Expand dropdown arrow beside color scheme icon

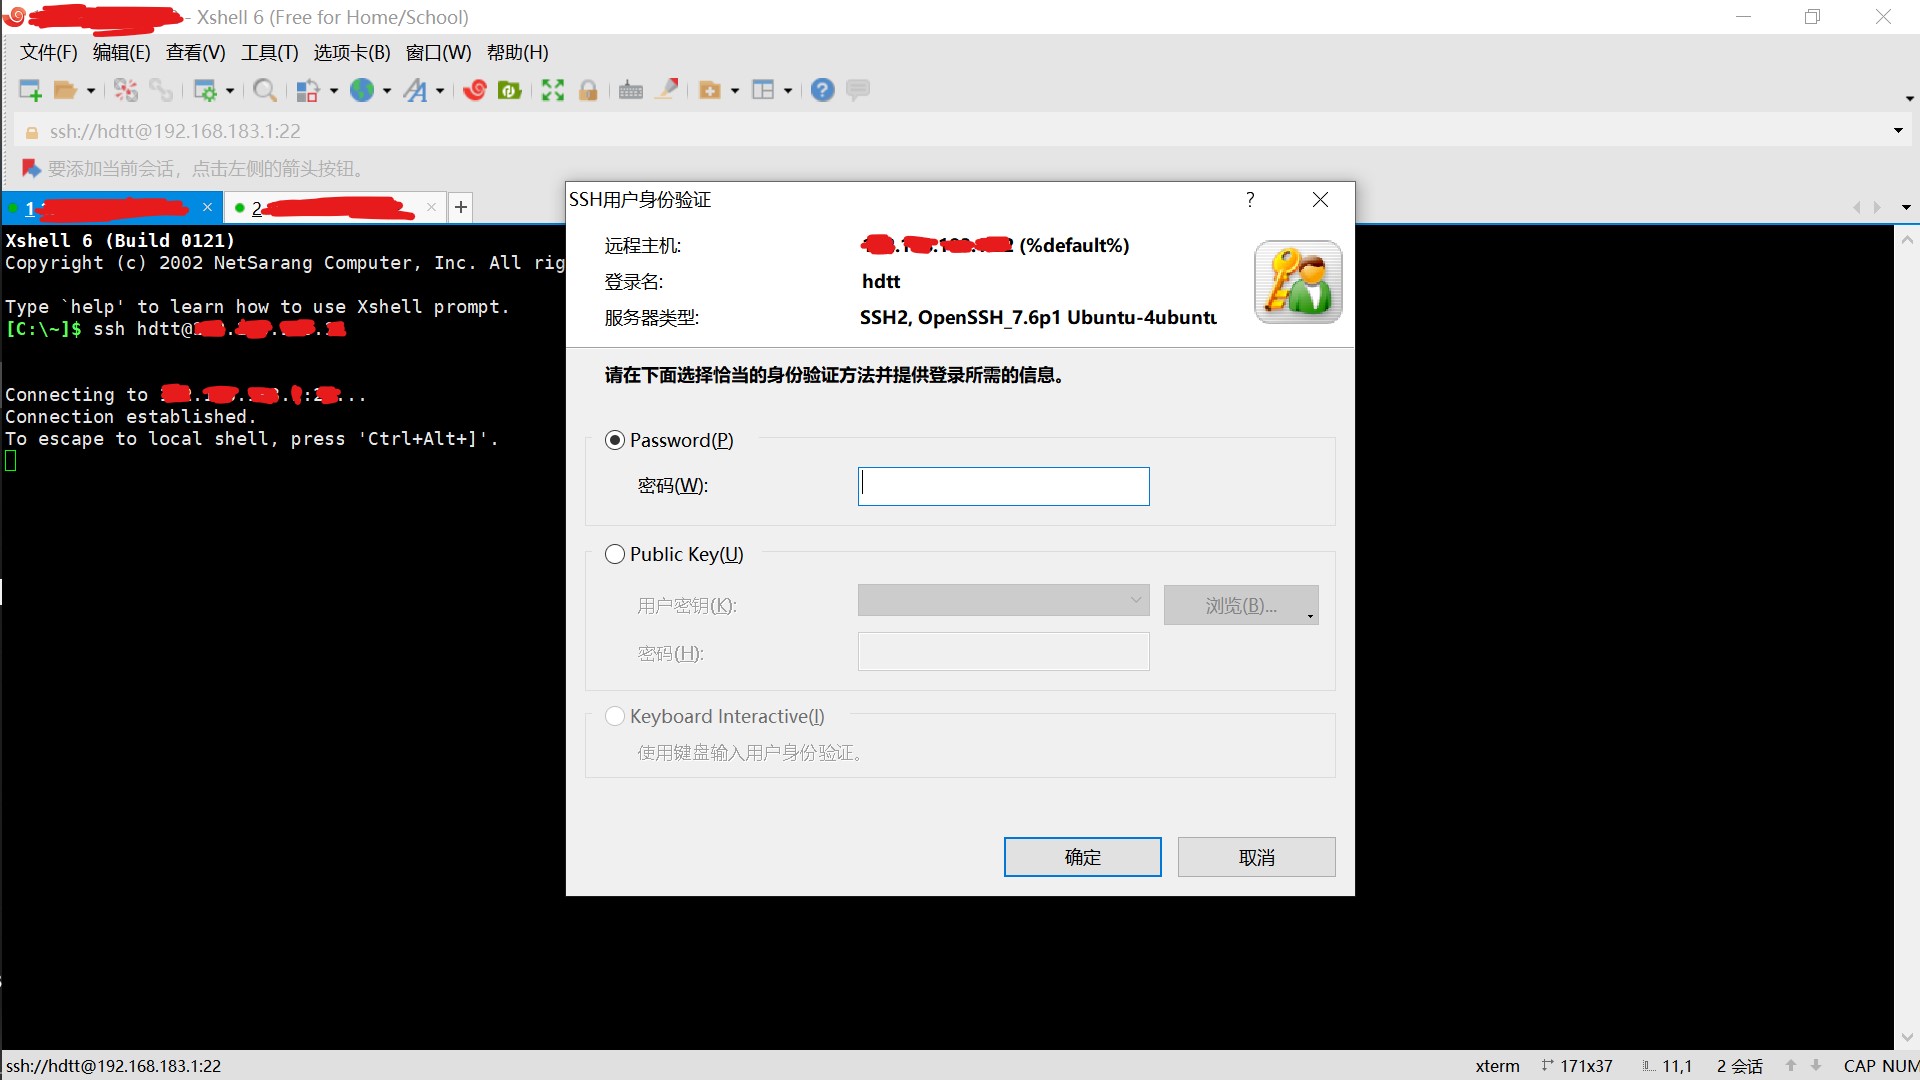pyautogui.click(x=334, y=91)
